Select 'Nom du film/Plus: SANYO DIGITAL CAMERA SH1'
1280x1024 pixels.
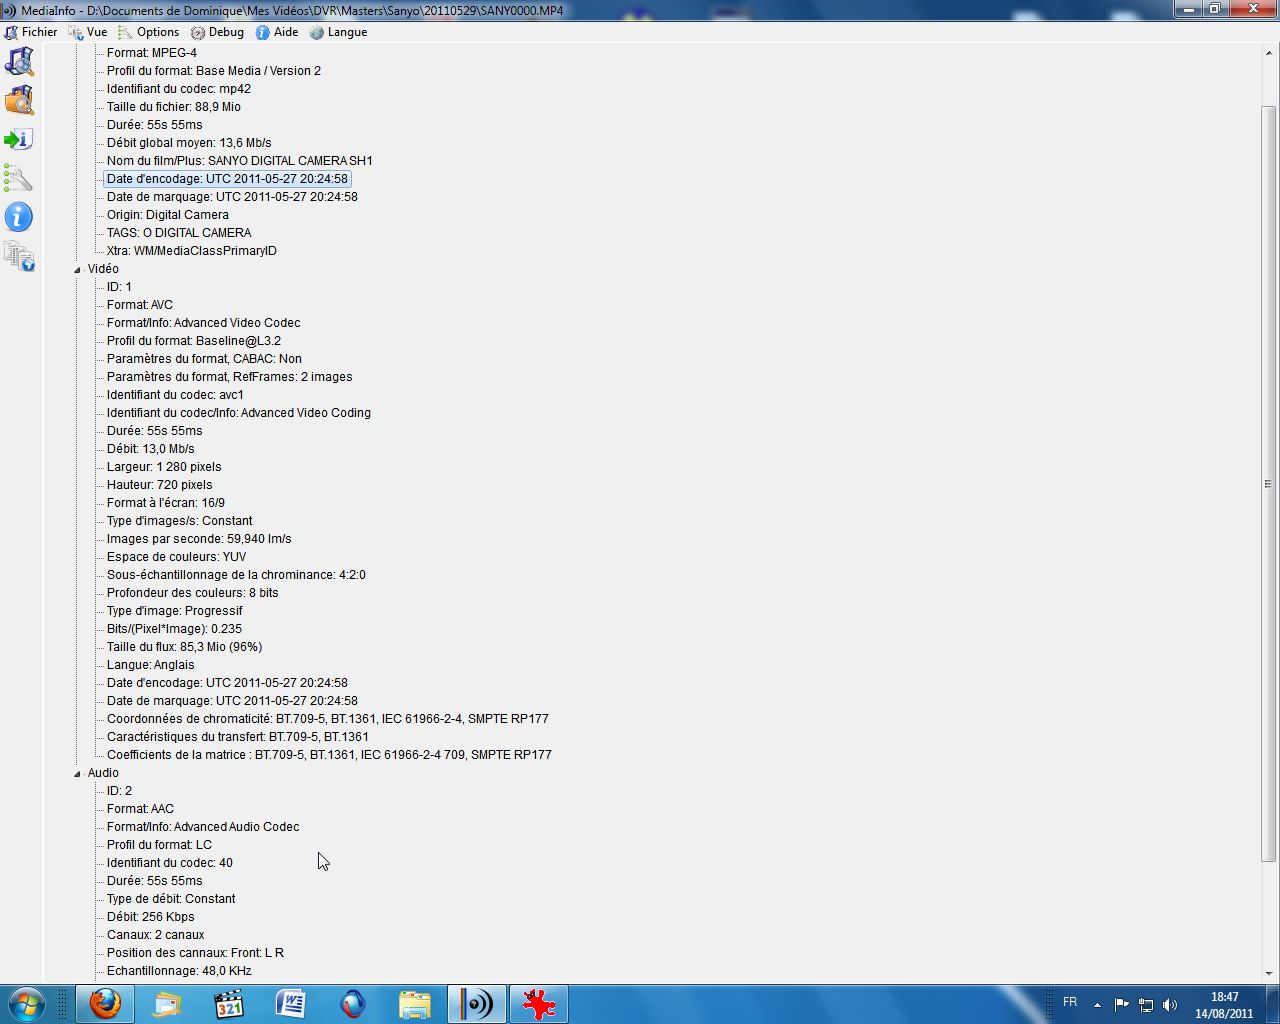(240, 161)
